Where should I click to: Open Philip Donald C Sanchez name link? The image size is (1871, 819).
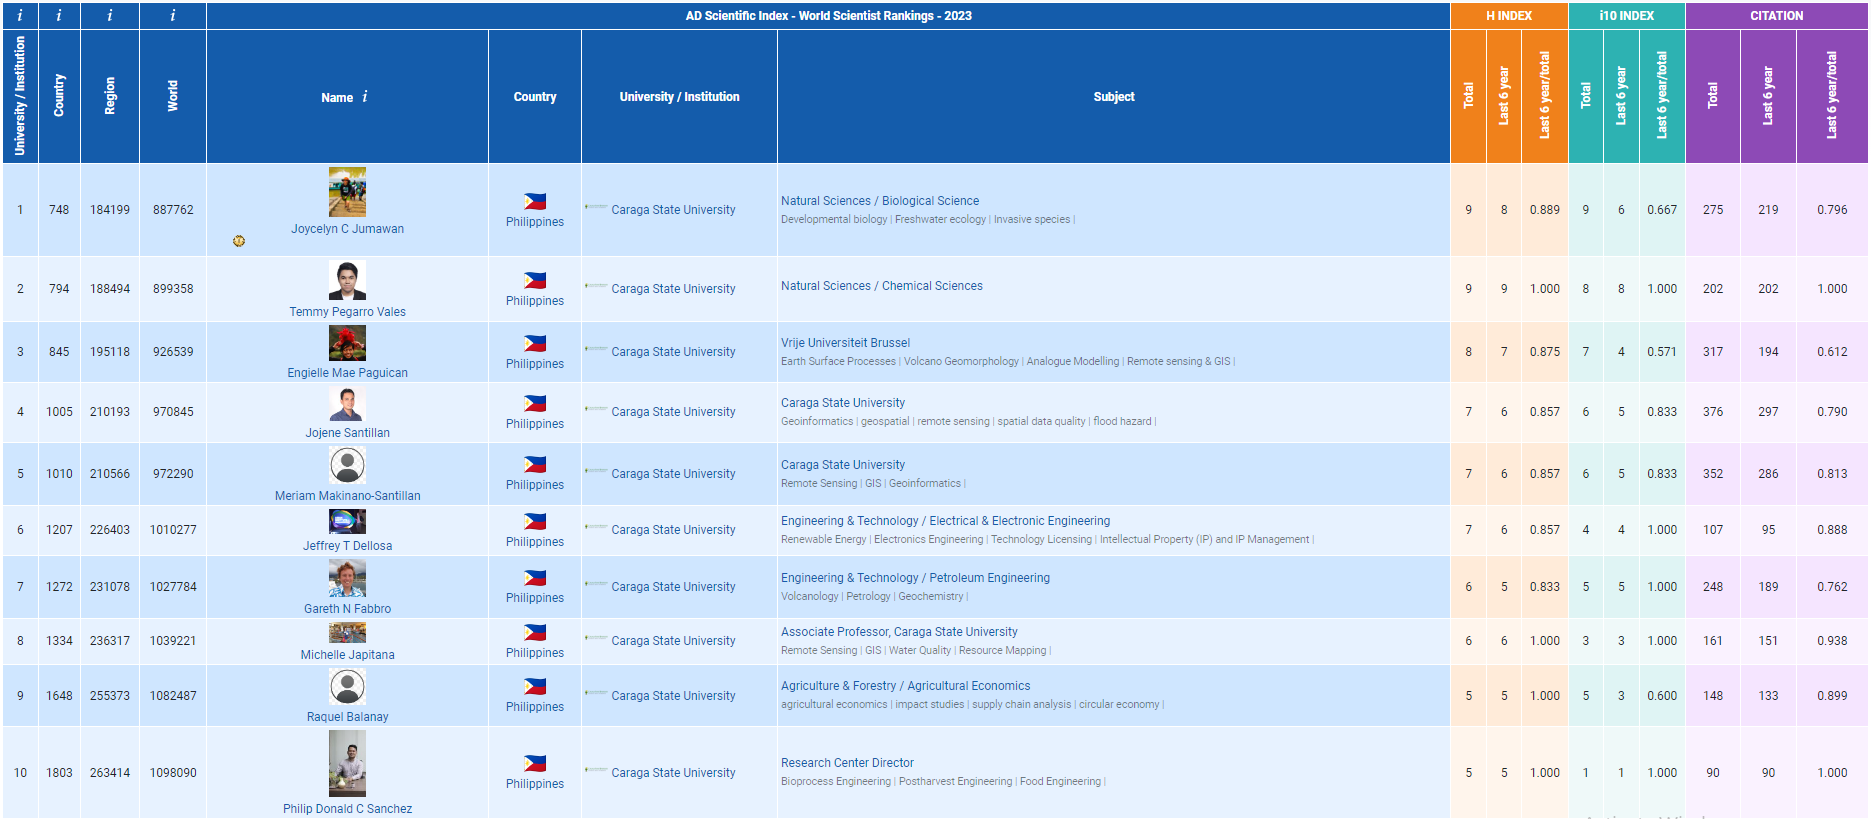click(x=348, y=809)
